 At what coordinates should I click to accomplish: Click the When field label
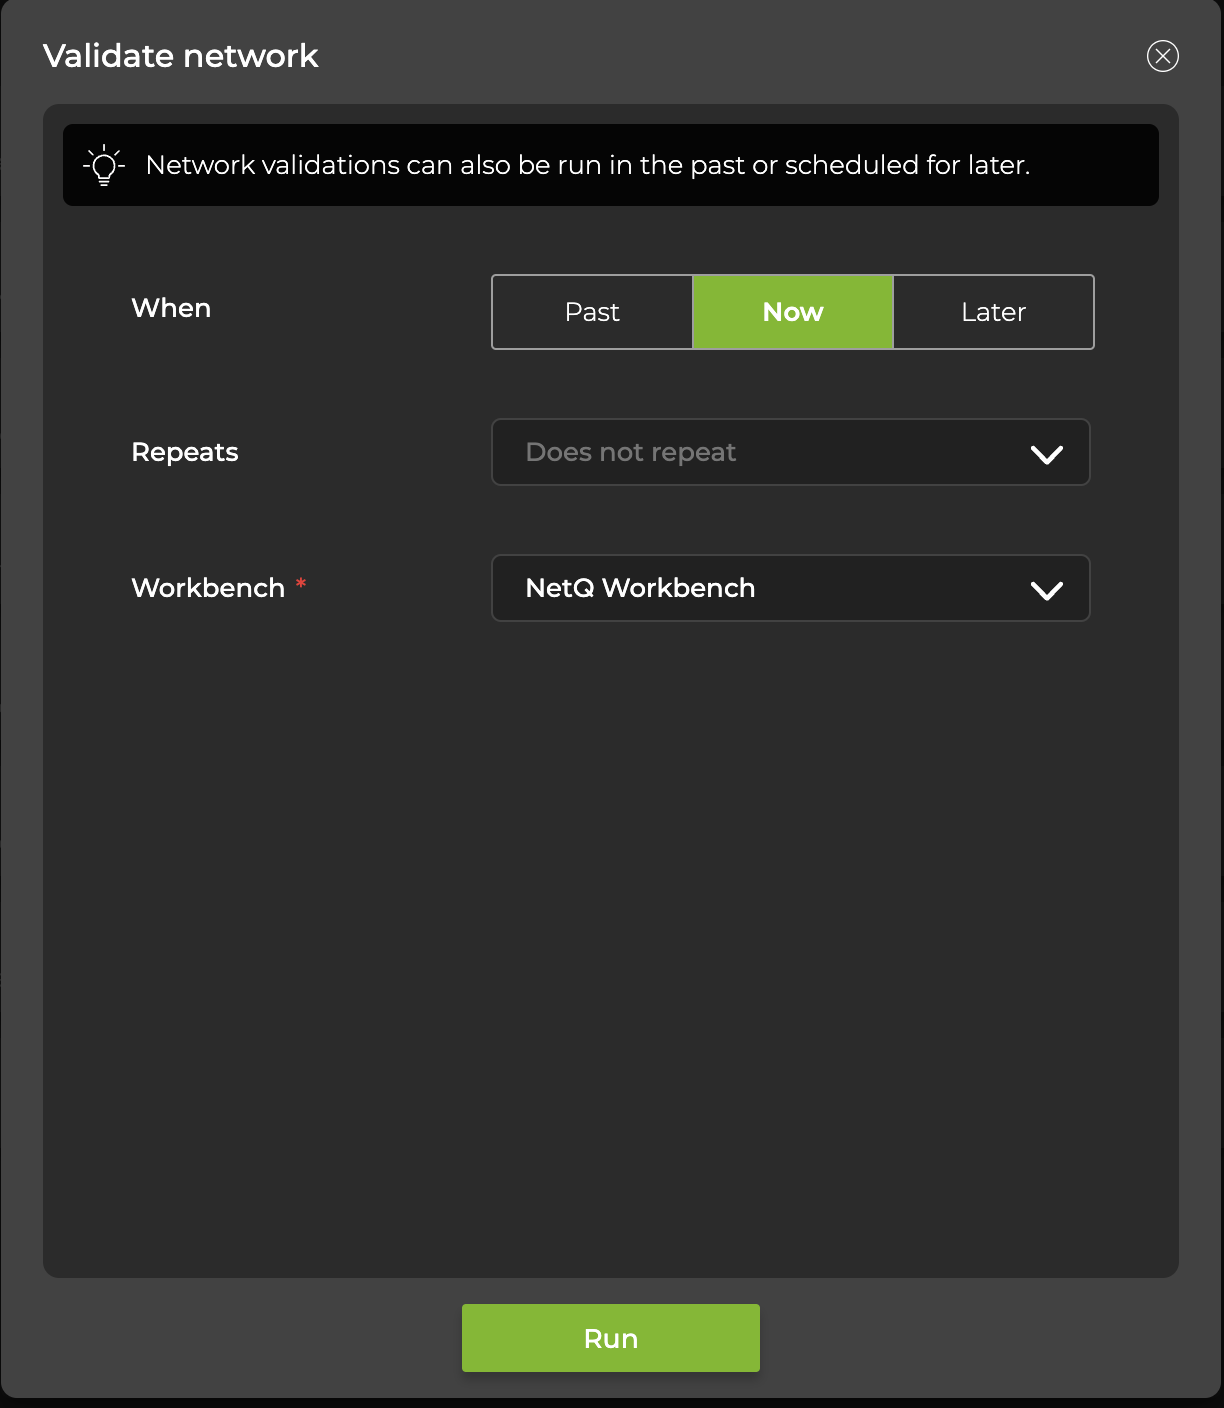[171, 308]
